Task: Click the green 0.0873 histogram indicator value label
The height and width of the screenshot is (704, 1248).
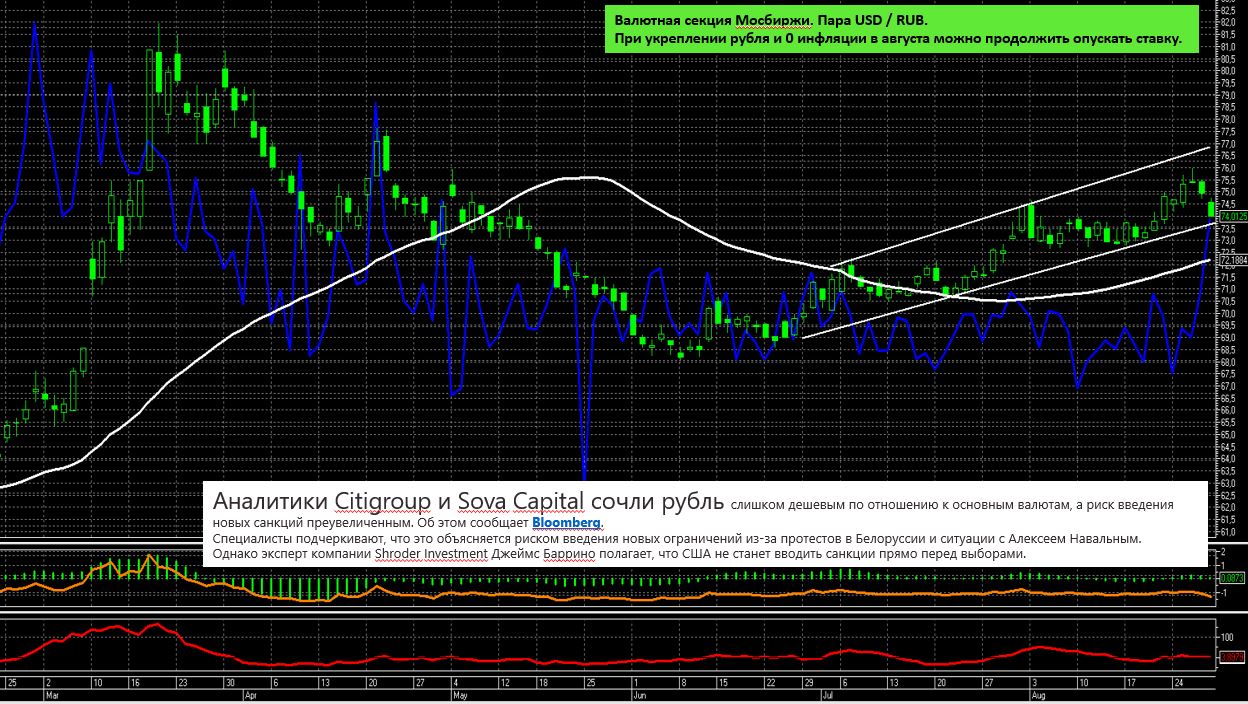Action: point(1233,577)
